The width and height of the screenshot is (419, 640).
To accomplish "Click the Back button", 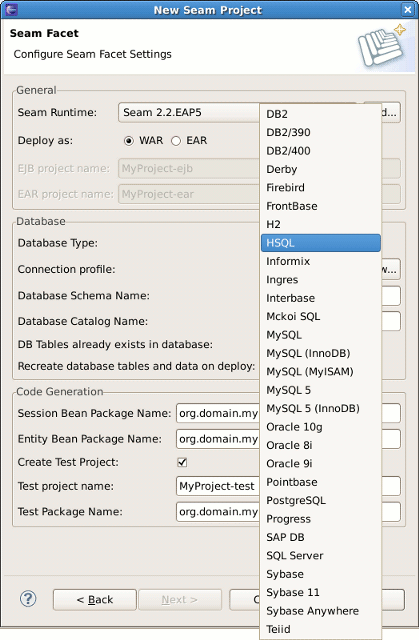I will pos(95,600).
